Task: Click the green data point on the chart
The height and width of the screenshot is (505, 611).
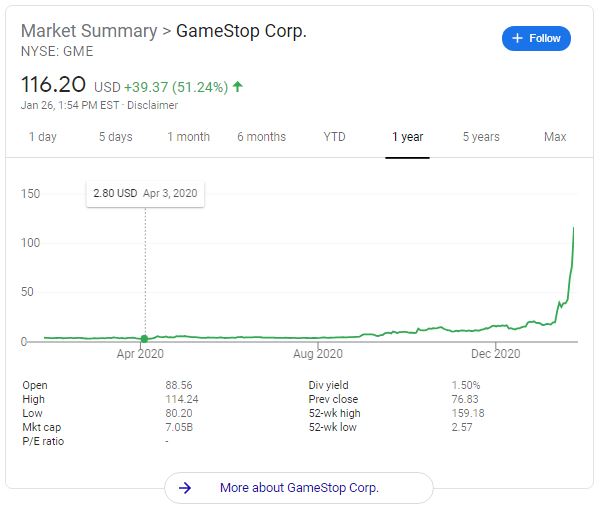Action: 145,339
